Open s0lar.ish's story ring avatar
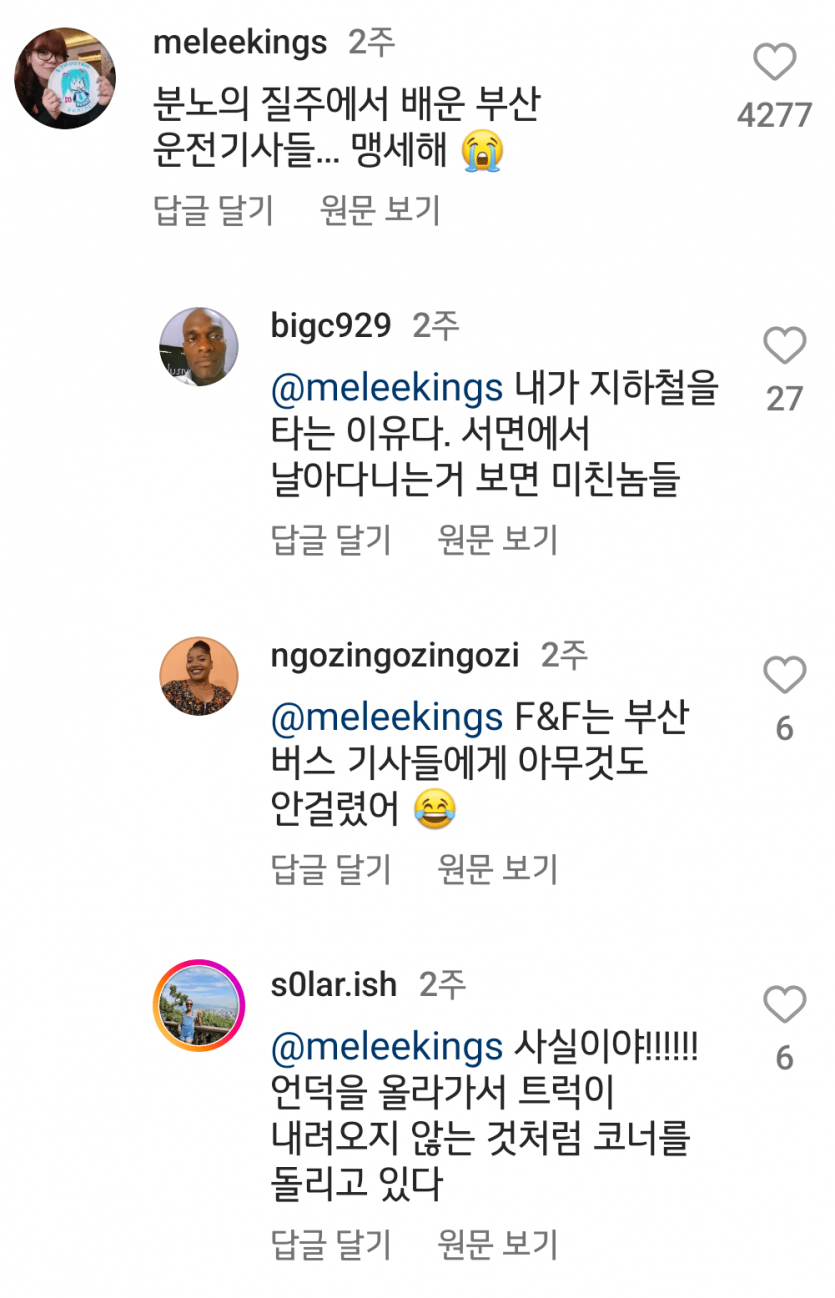The width and height of the screenshot is (835, 1298). tap(199, 1004)
